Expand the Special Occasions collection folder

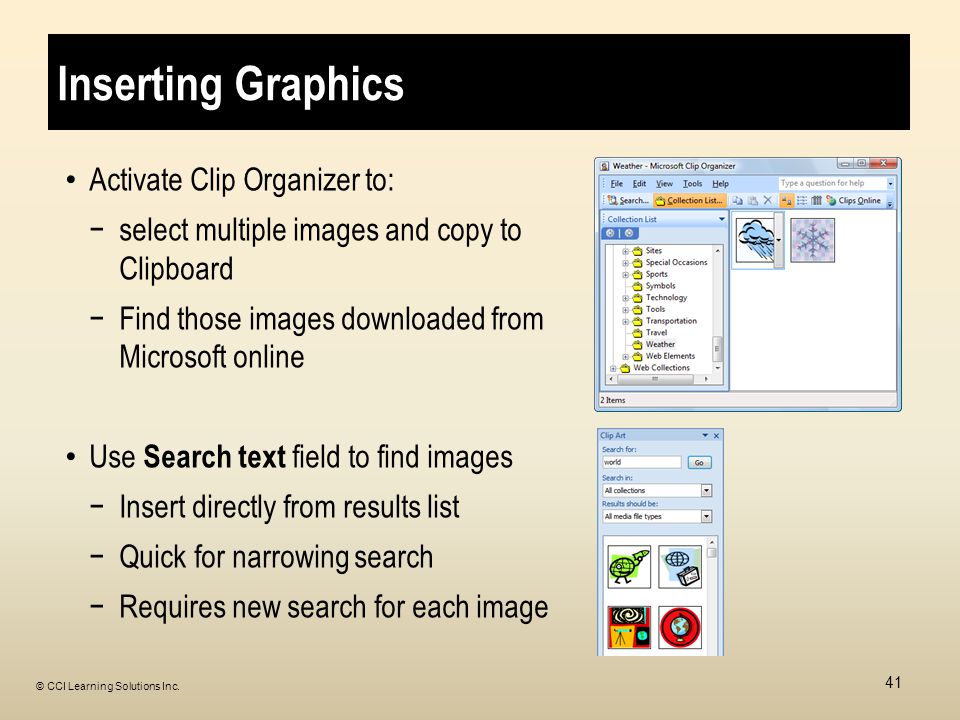[x=626, y=263]
